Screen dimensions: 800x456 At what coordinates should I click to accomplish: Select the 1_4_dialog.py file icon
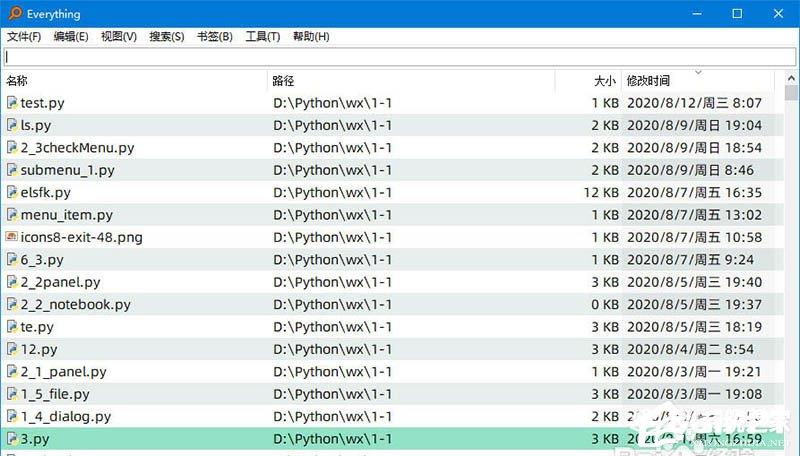pyautogui.click(x=12, y=416)
